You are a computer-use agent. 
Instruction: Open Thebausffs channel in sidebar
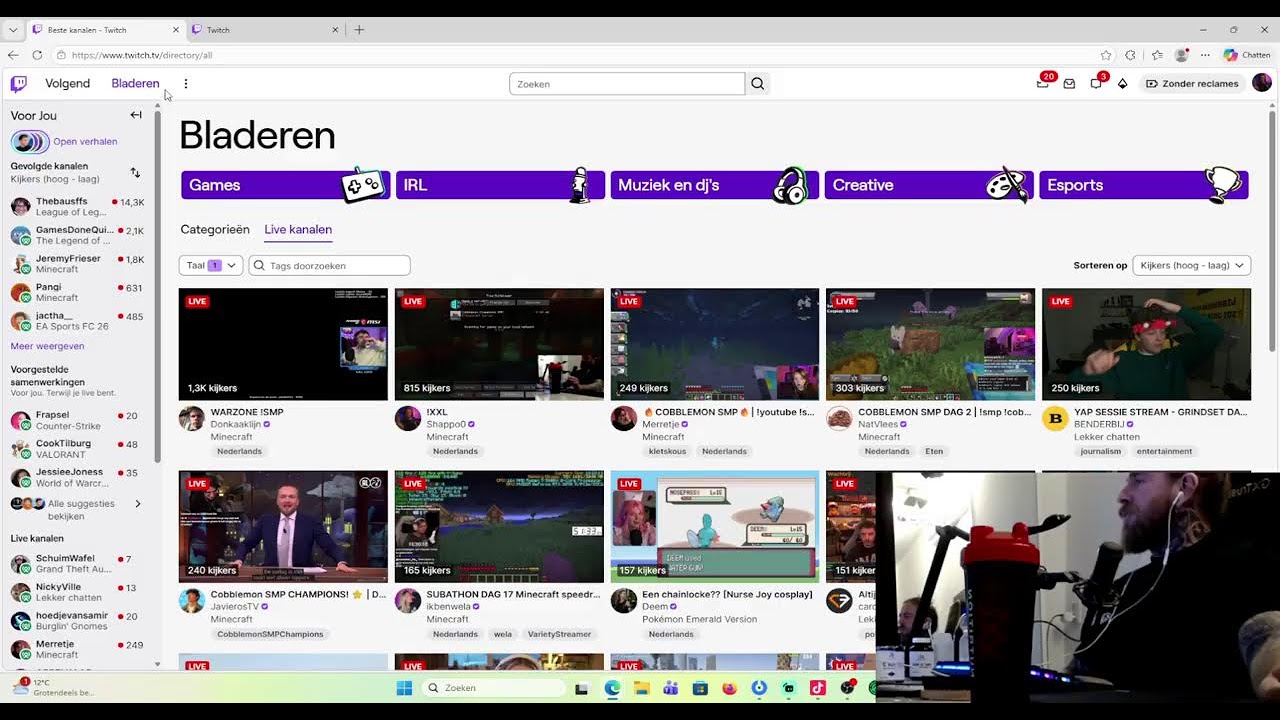78,207
